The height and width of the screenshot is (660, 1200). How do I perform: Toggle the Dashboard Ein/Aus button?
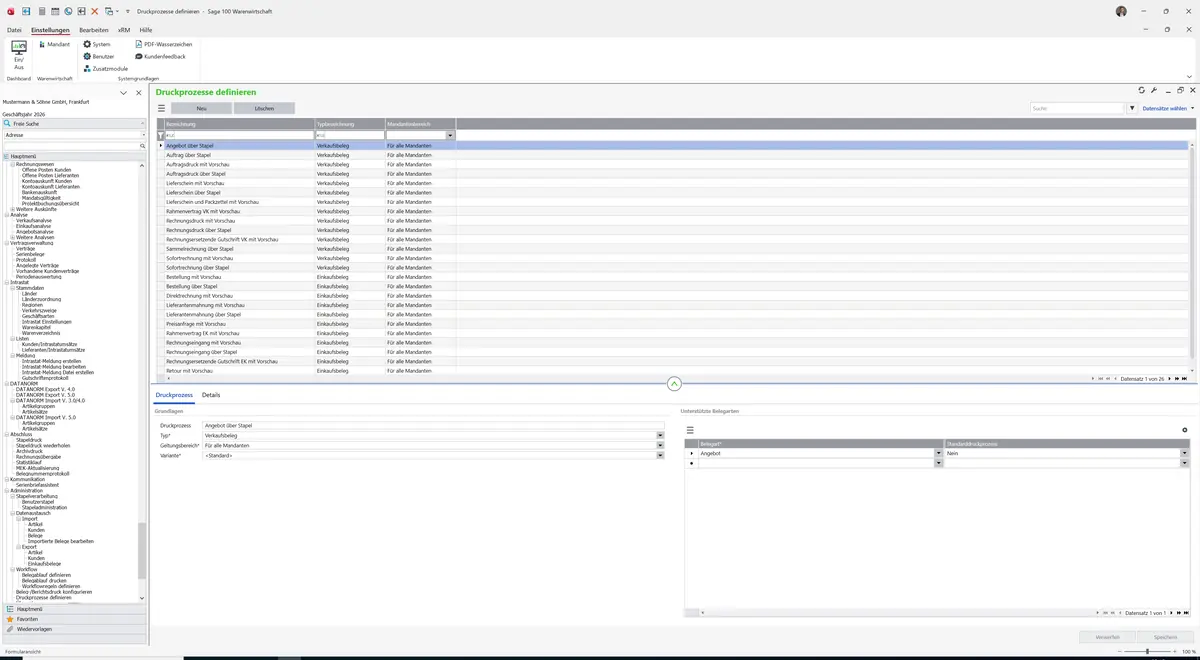[x=19, y=56]
